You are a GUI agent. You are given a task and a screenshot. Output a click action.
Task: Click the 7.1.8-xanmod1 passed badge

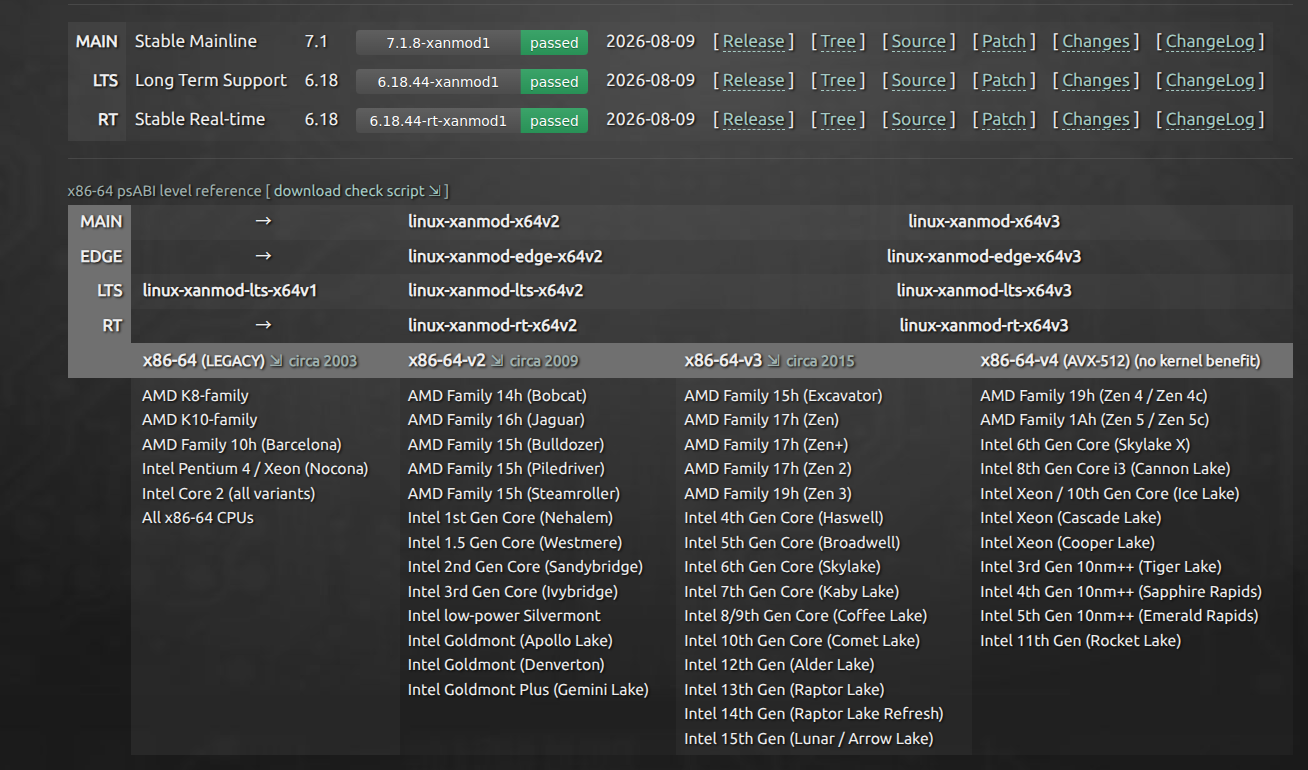tap(472, 42)
